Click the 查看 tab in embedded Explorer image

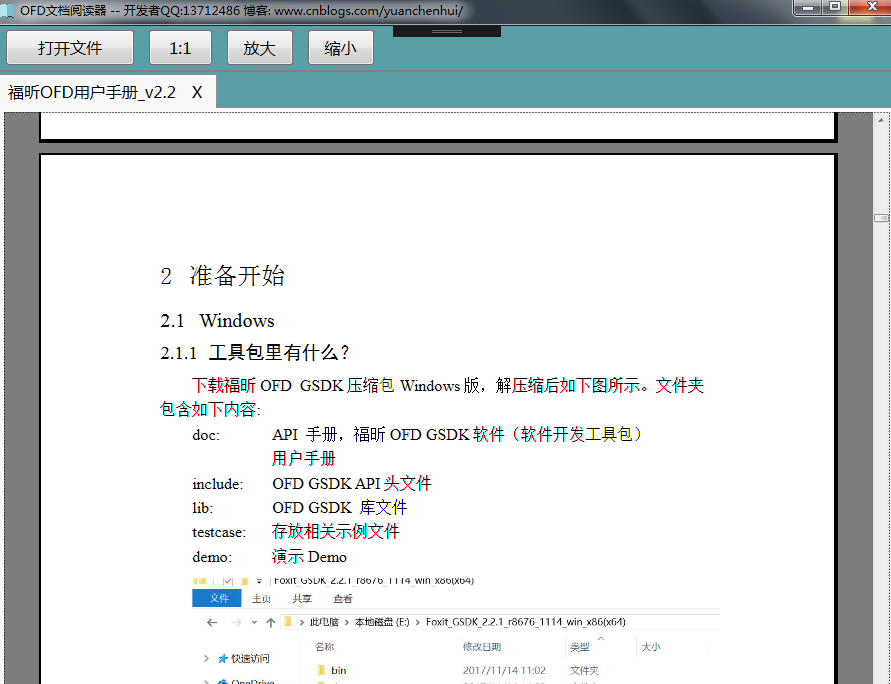click(x=343, y=599)
